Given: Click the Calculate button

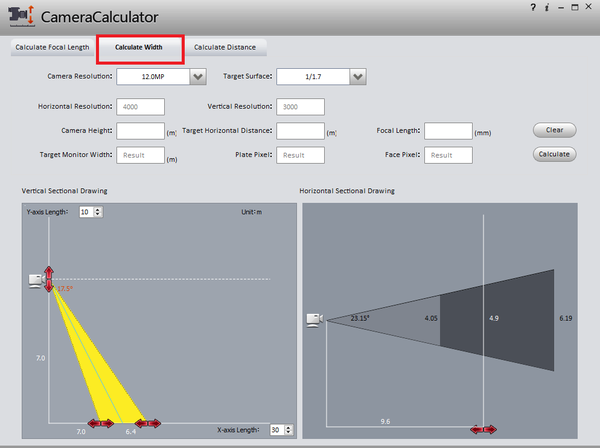Looking at the screenshot, I should 554,154.
